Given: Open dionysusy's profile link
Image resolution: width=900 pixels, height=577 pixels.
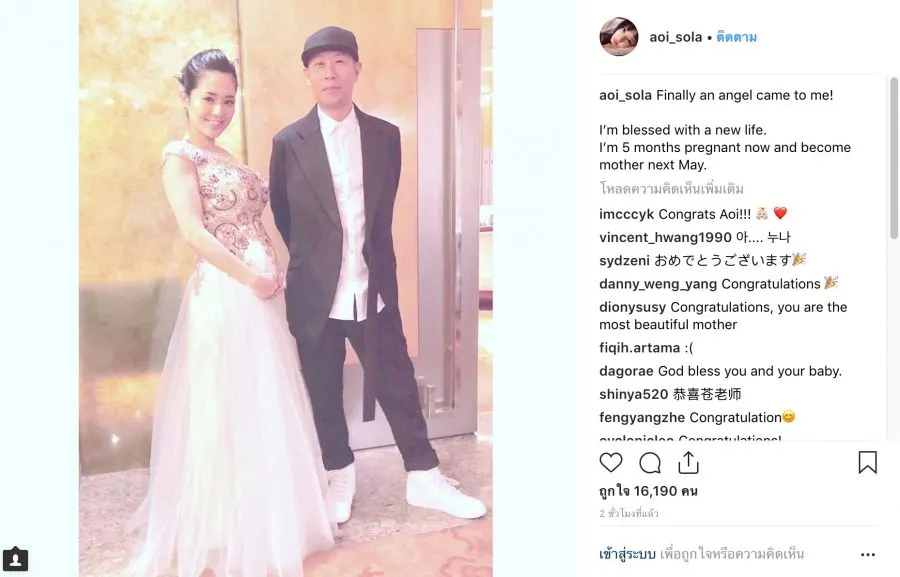Looking at the screenshot, I should pos(633,308).
